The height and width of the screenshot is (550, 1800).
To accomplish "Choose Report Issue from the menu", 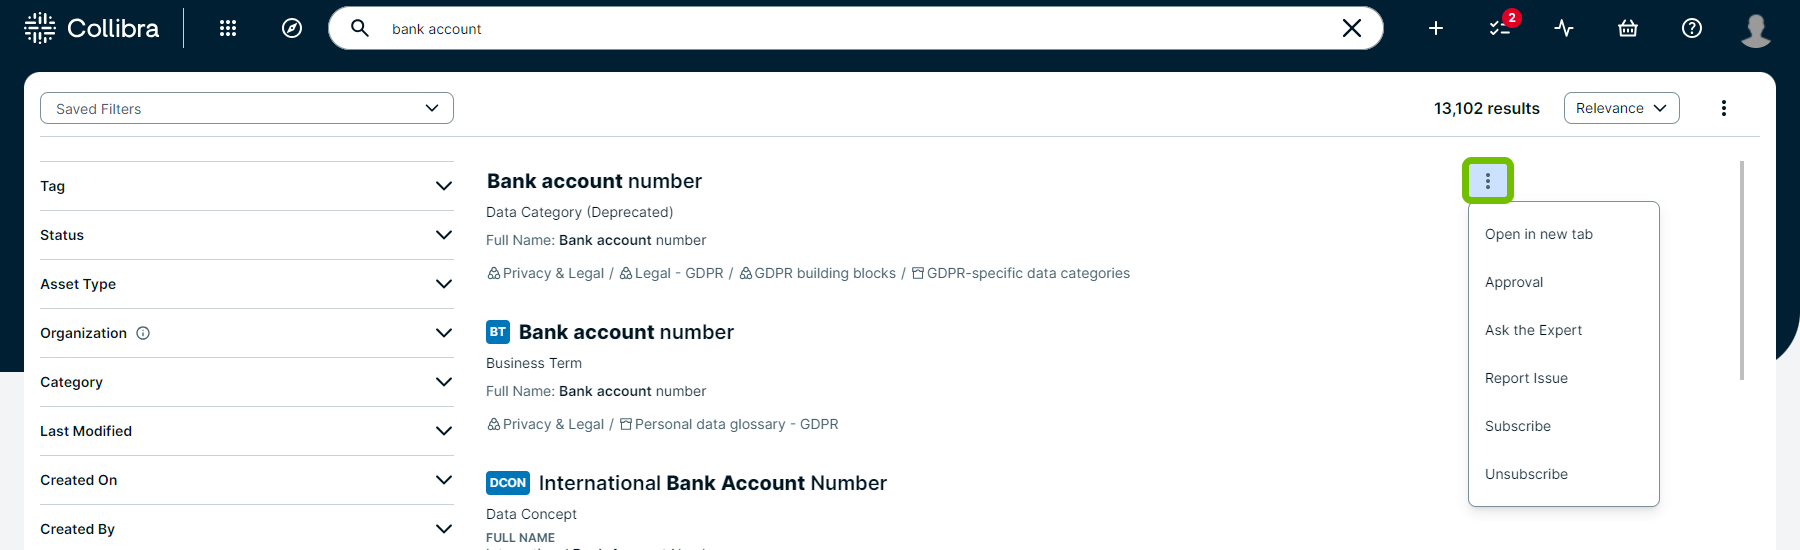I will 1526,378.
